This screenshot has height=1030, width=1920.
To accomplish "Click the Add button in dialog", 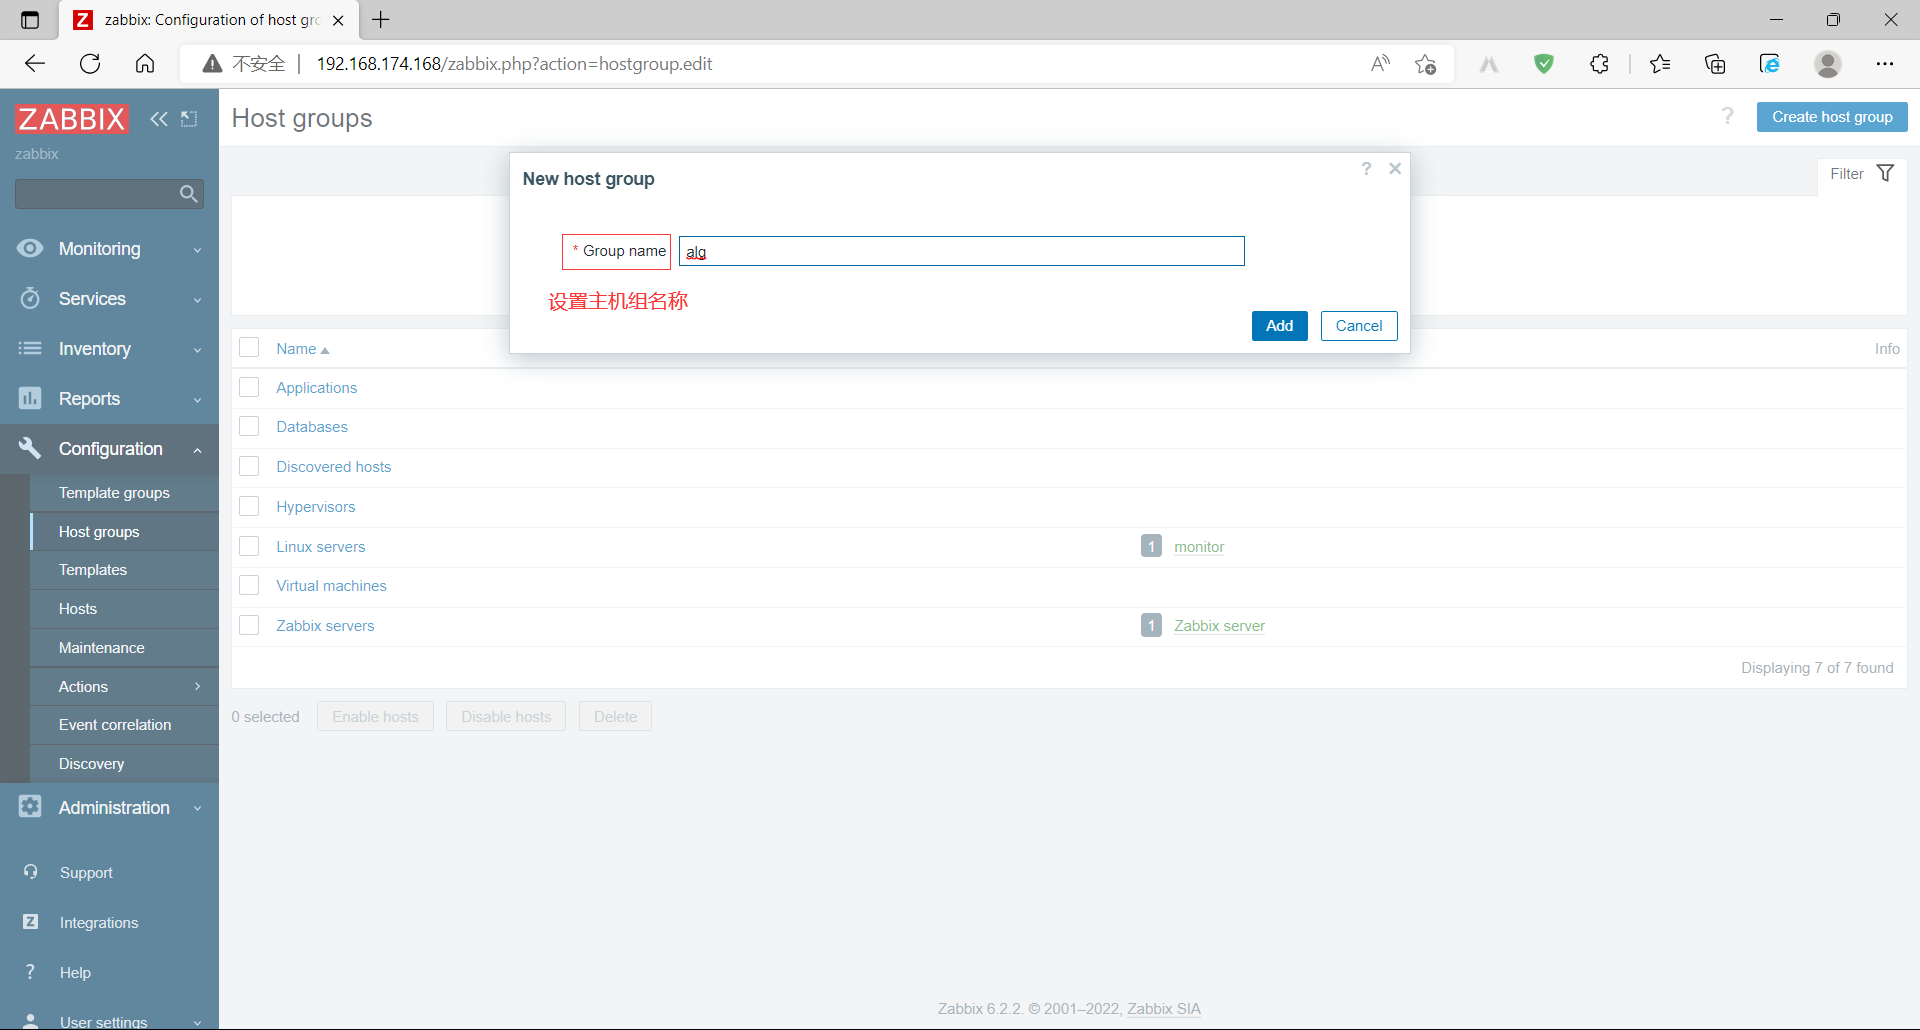I will click(1279, 326).
